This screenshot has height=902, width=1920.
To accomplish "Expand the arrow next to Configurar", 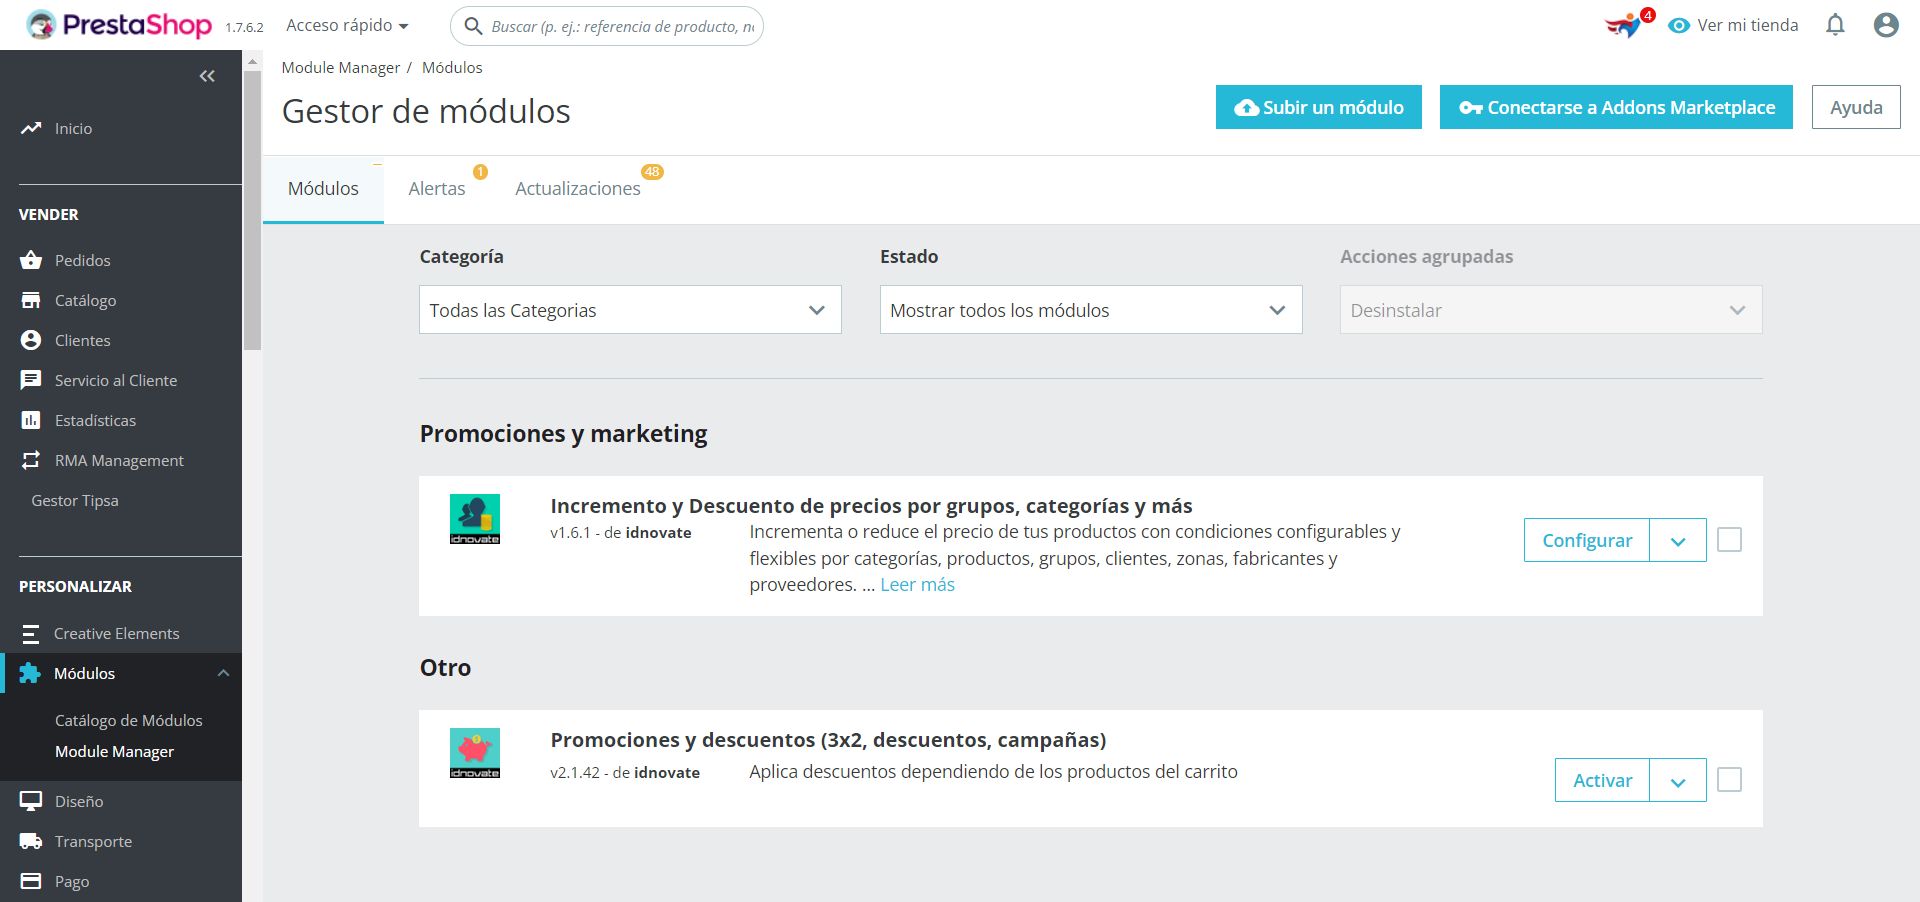I will [x=1678, y=541].
